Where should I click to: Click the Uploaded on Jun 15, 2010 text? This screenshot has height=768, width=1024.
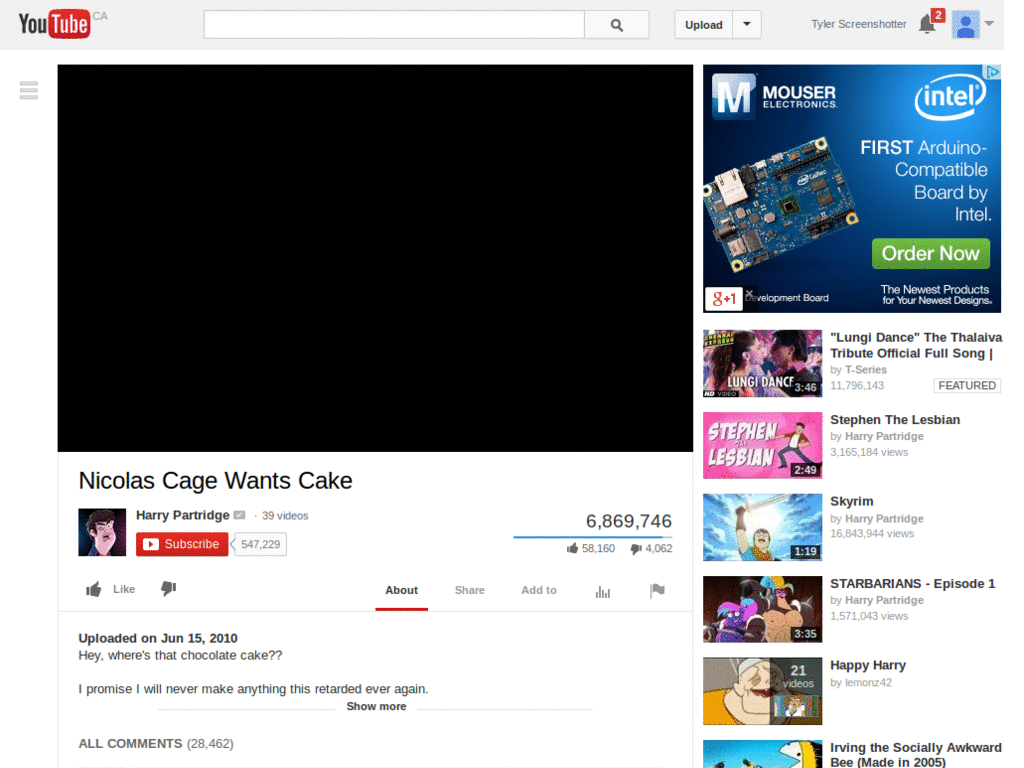(x=158, y=638)
